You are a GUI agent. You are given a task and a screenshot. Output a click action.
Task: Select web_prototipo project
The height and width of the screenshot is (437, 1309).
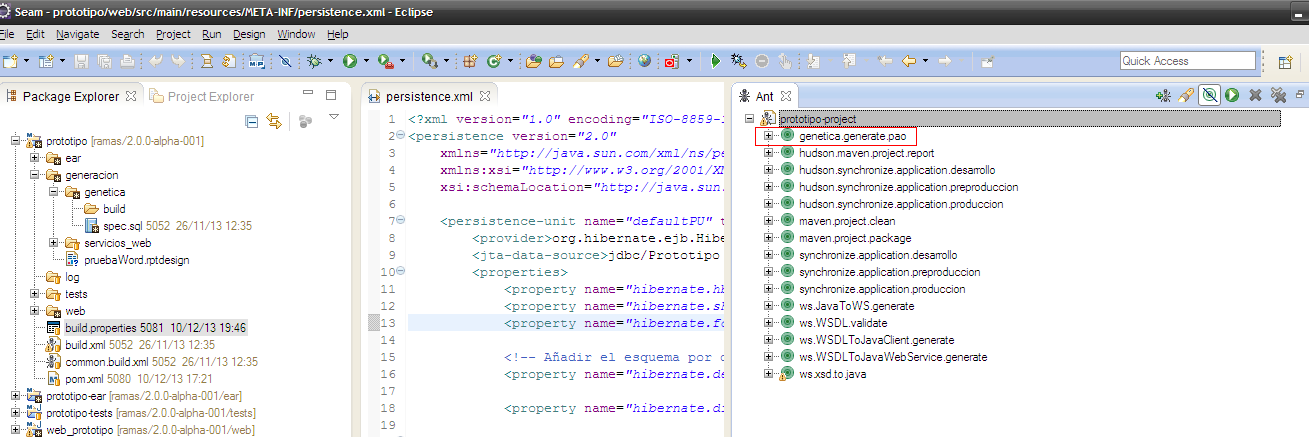(141, 430)
